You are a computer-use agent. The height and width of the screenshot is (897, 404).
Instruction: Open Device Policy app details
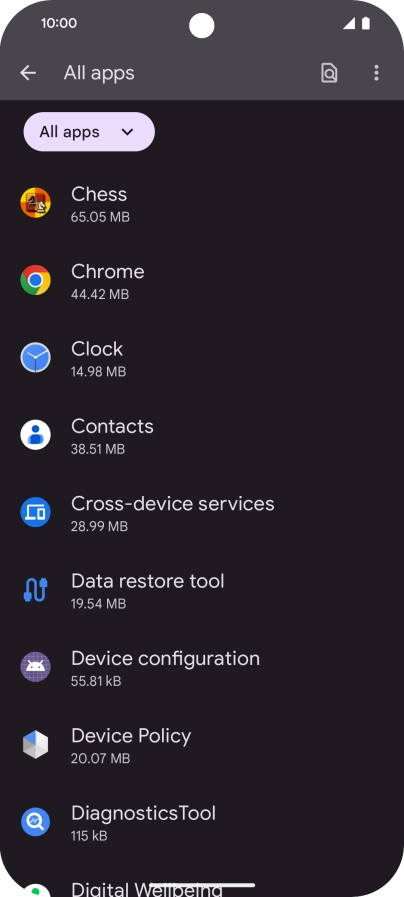(x=202, y=744)
